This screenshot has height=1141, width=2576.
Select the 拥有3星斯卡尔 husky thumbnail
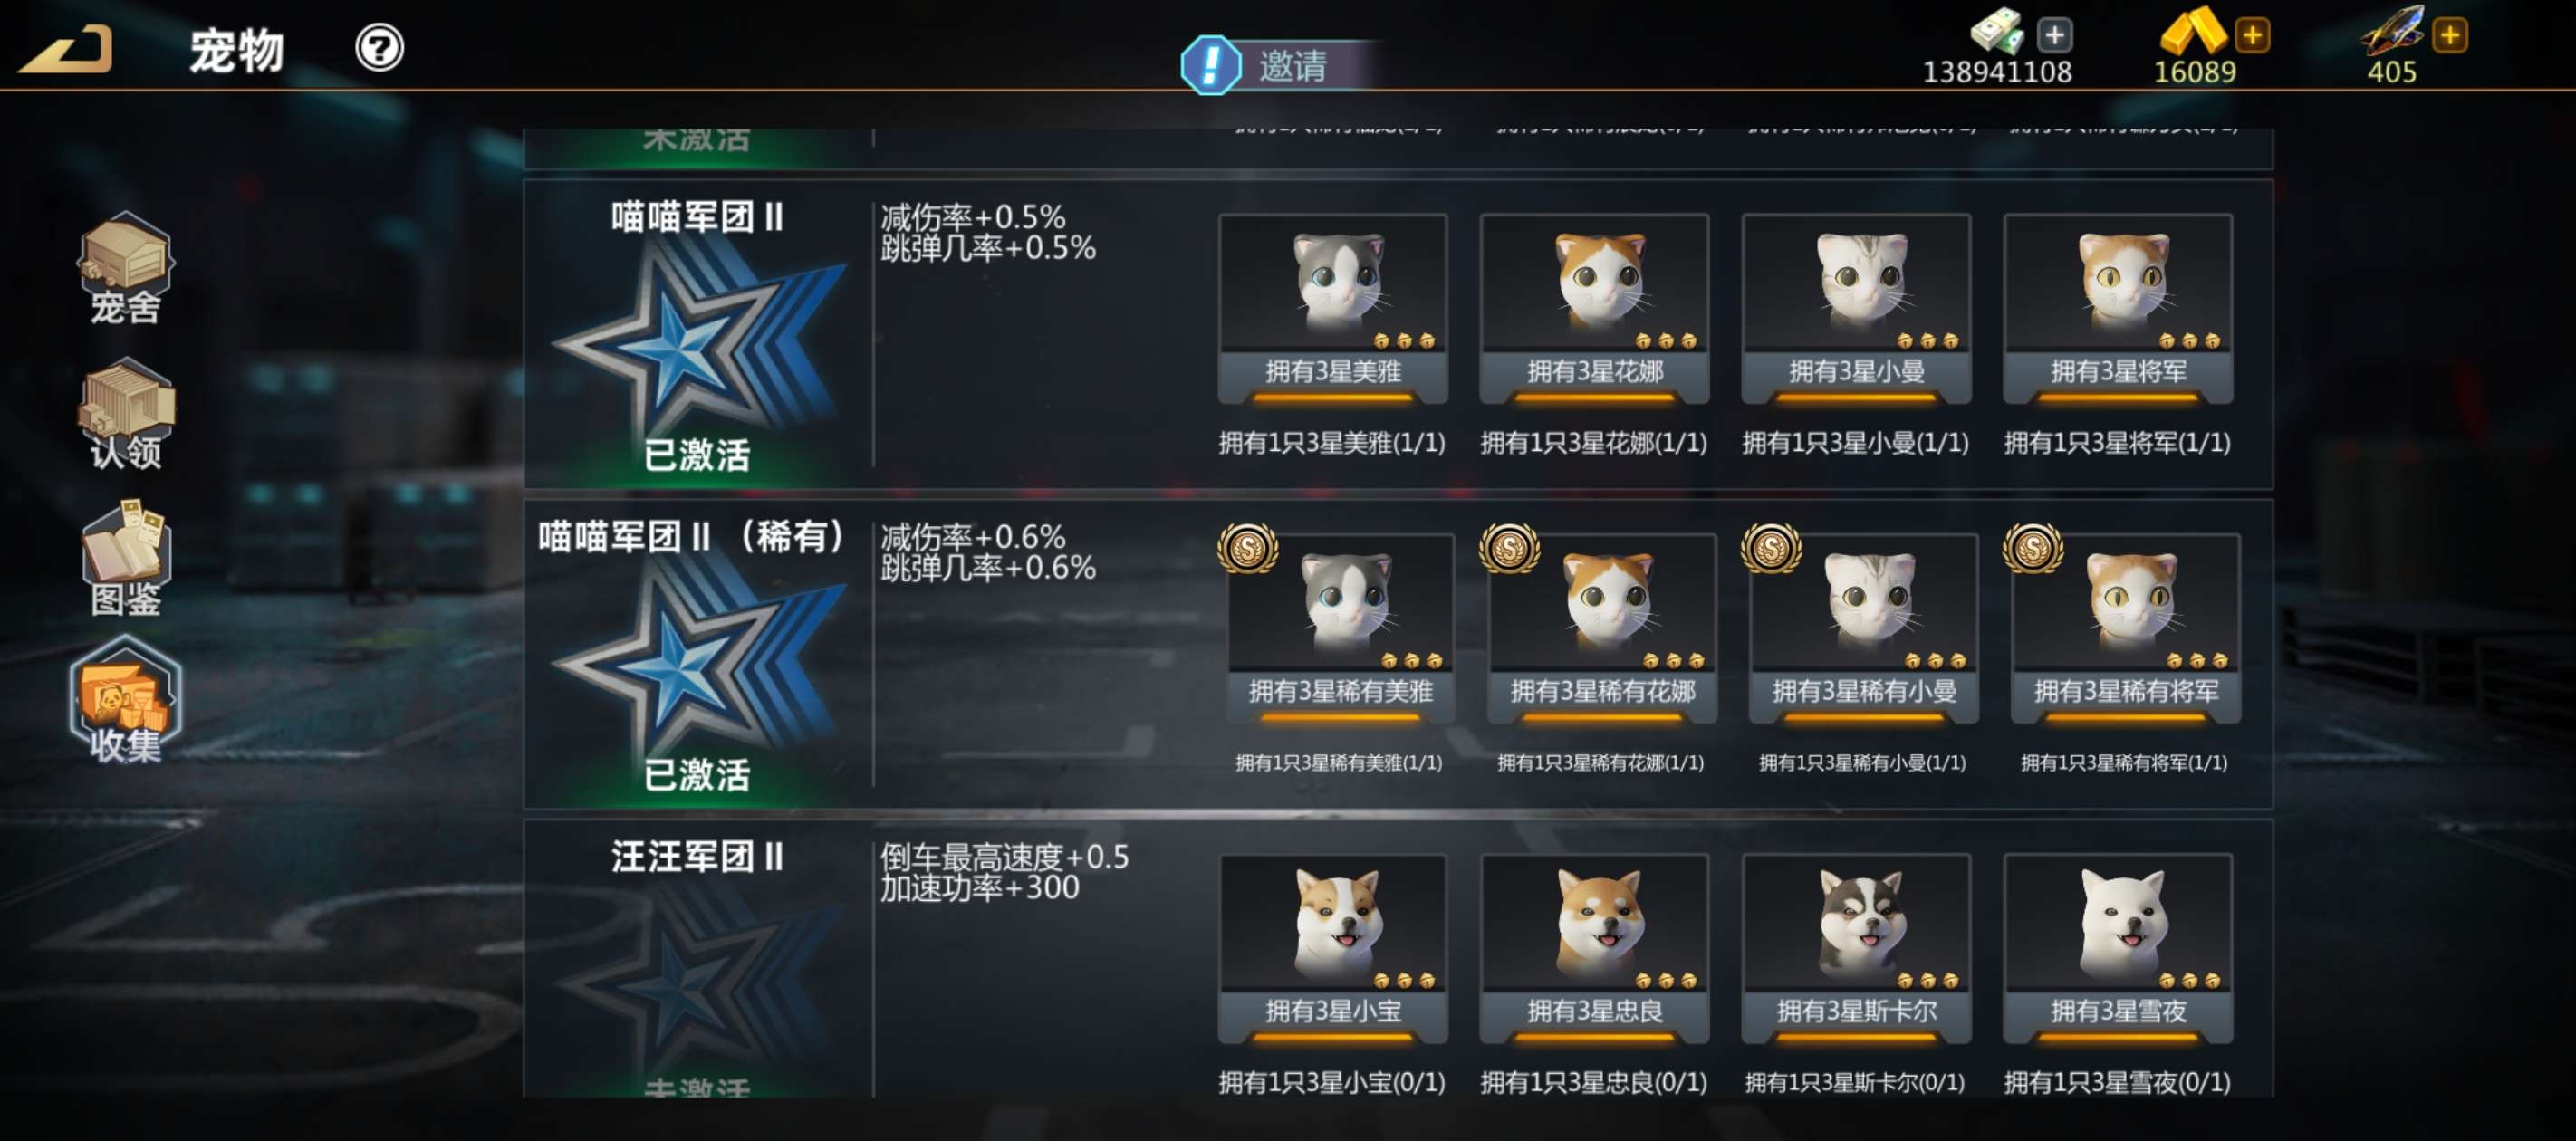[x=1856, y=948]
